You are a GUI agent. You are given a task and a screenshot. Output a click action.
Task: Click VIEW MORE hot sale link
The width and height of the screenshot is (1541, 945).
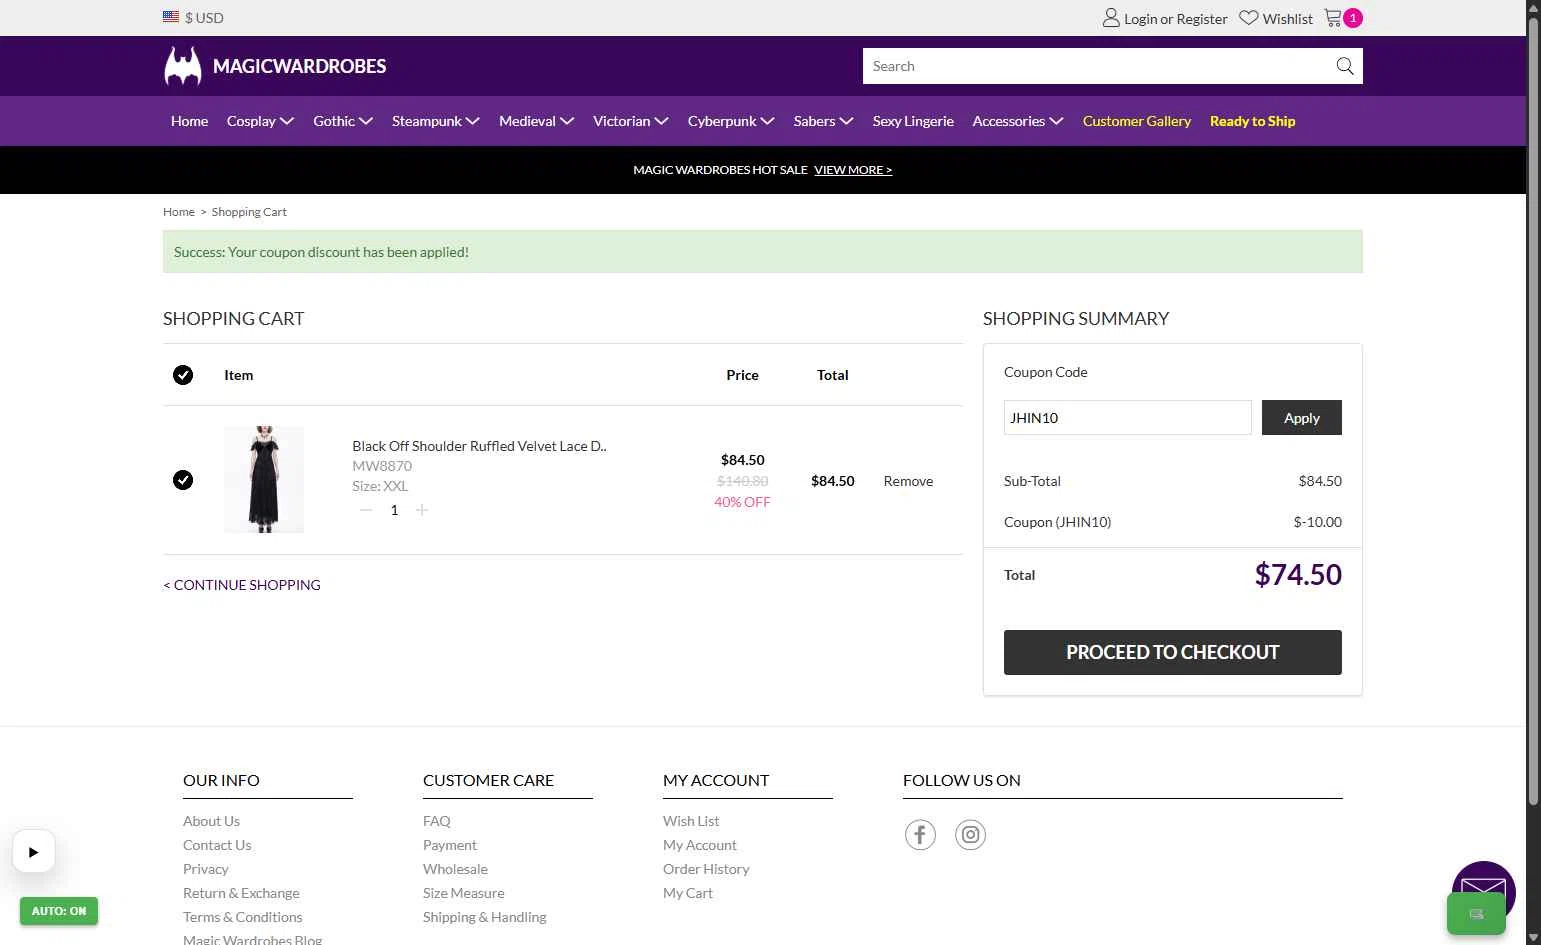coord(853,170)
